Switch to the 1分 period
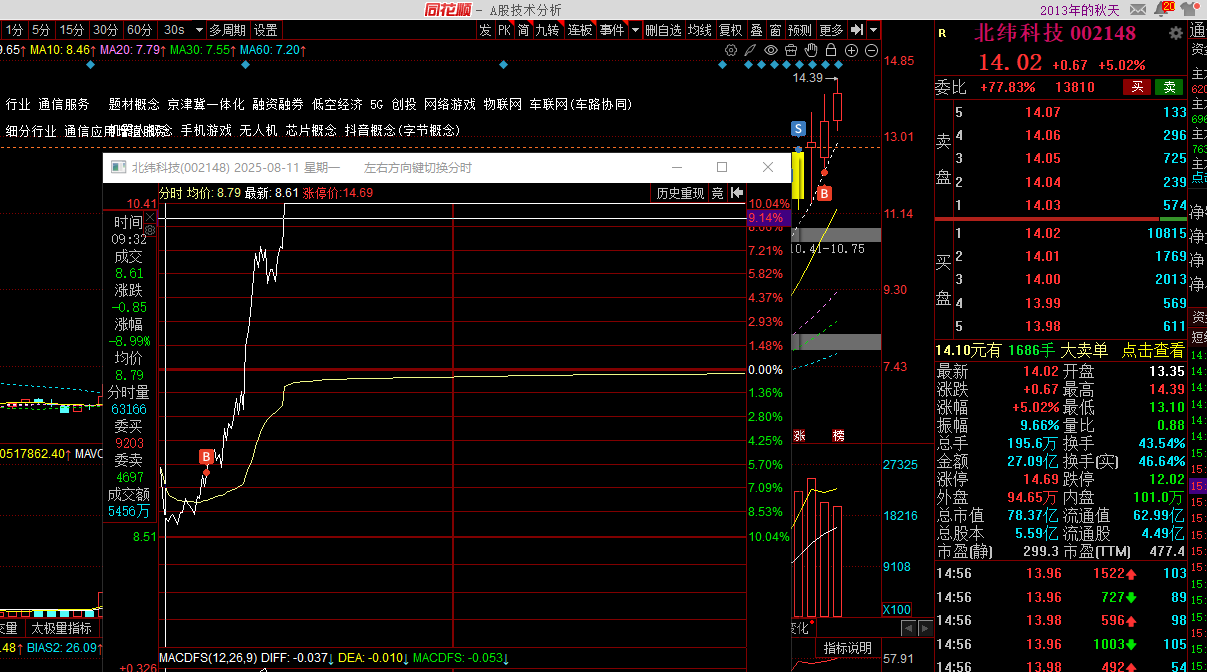The height and width of the screenshot is (672, 1207). (x=14, y=30)
